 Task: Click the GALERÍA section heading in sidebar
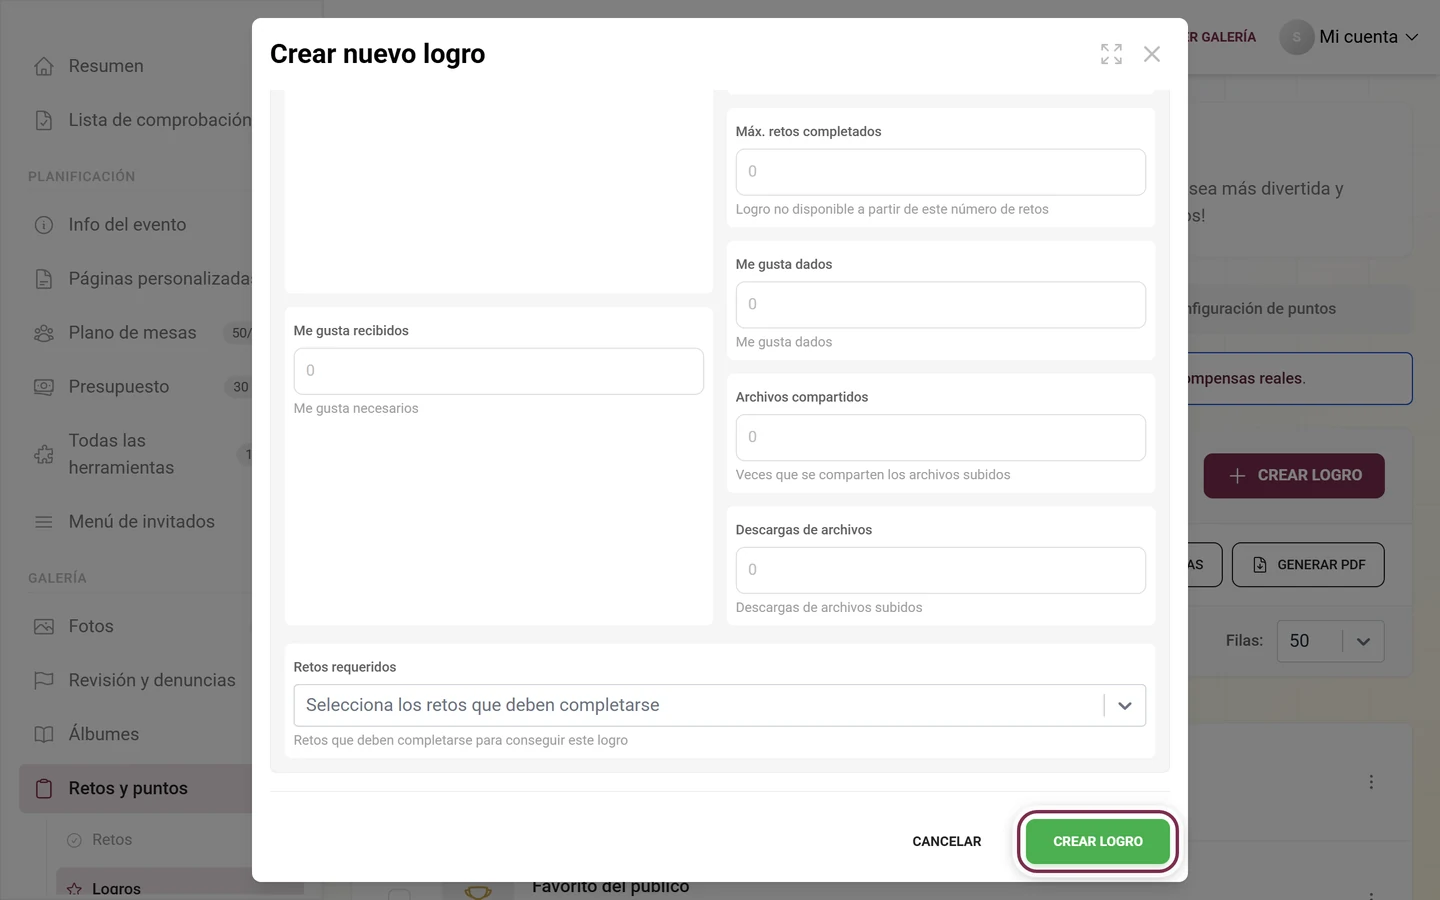[x=57, y=578]
